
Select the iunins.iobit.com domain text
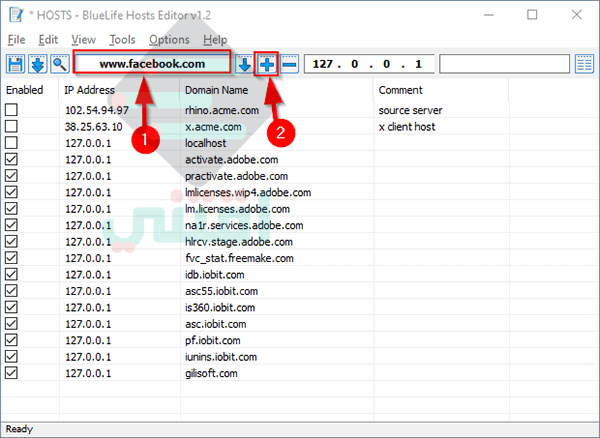pyautogui.click(x=221, y=357)
